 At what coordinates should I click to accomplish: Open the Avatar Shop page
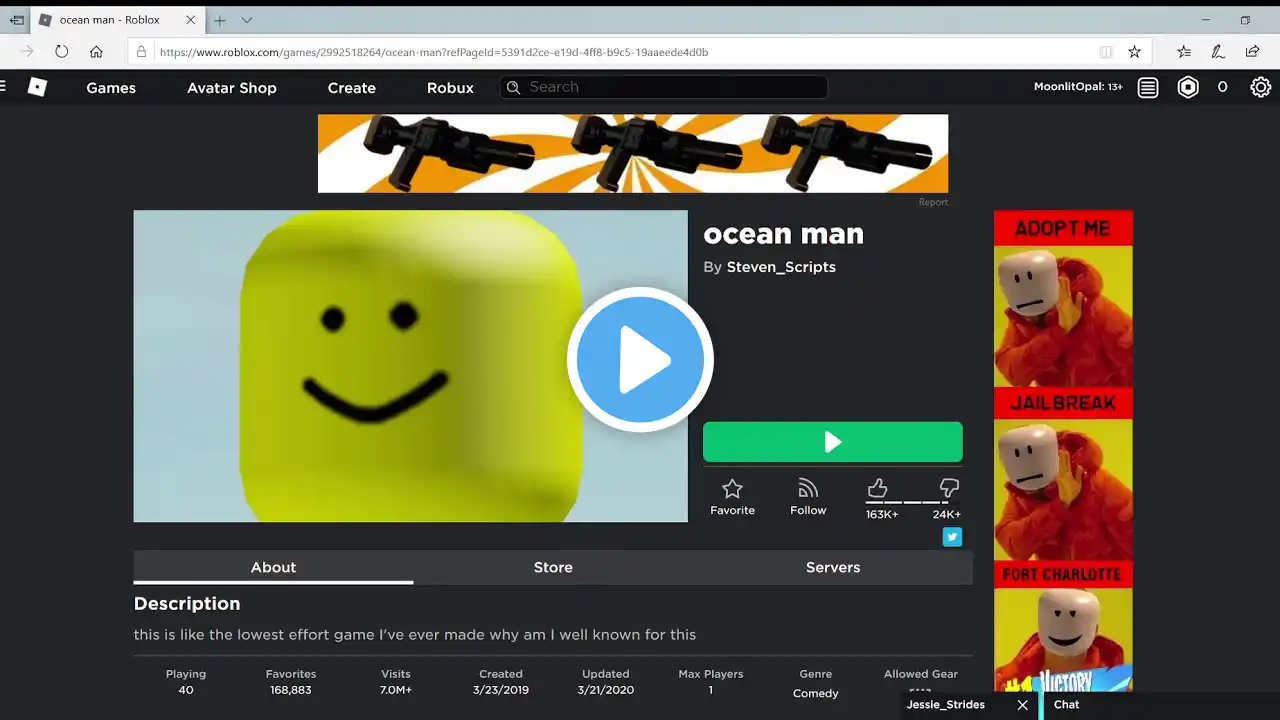(x=232, y=88)
